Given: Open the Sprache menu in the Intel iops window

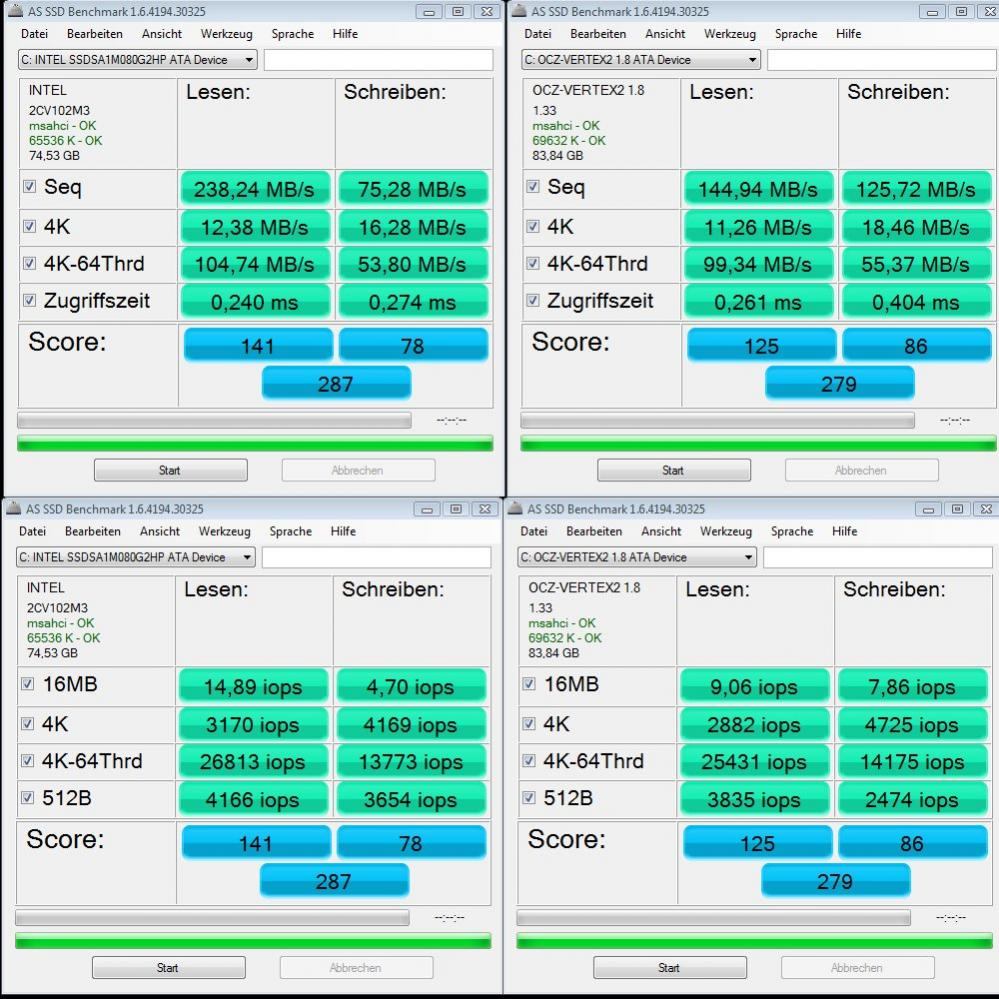Looking at the screenshot, I should 291,531.
